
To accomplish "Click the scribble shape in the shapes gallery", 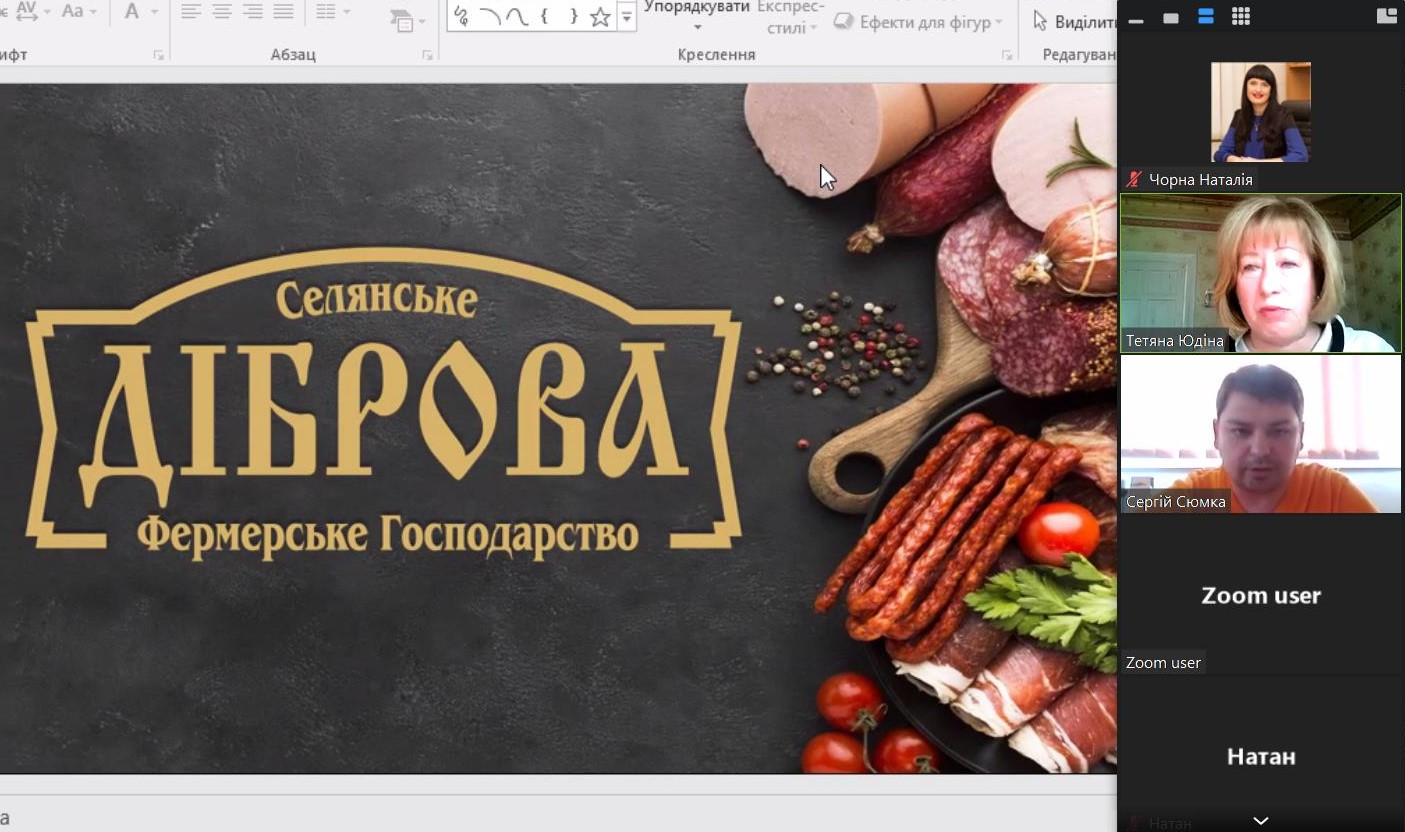I will click(x=461, y=16).
